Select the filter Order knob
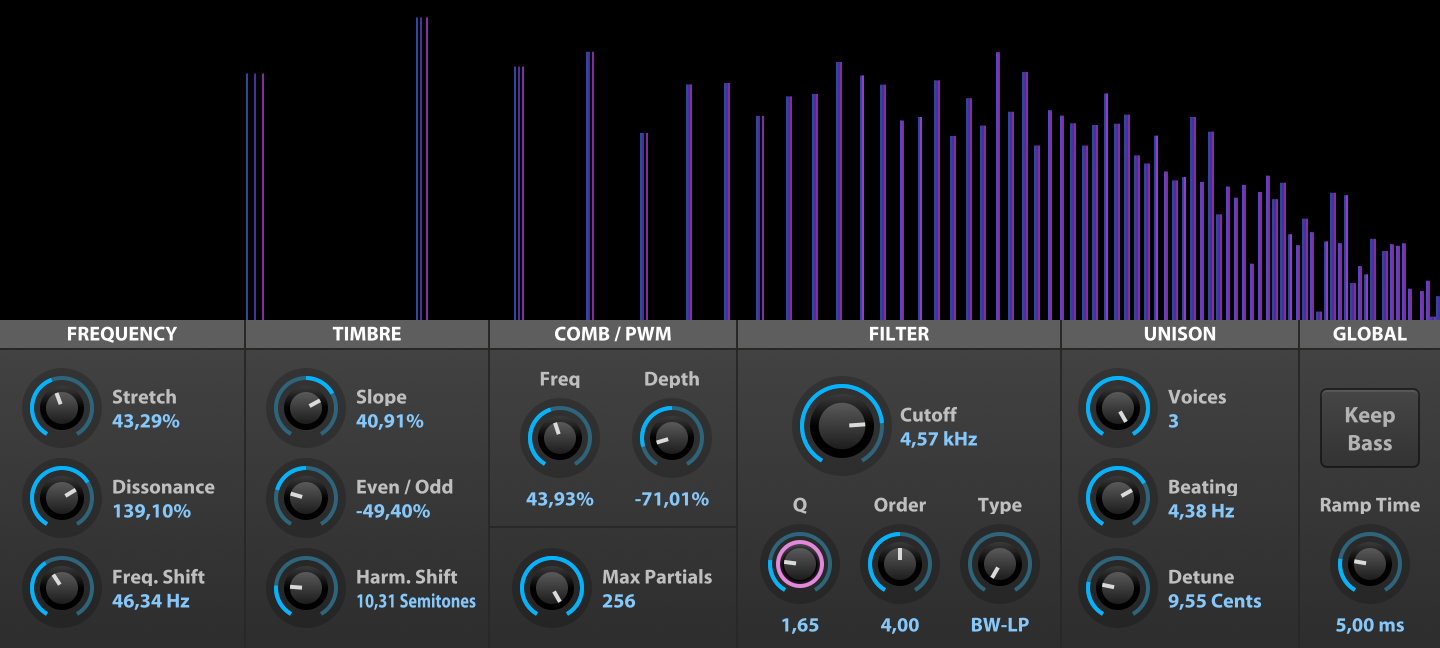The height and width of the screenshot is (648, 1440). pos(899,563)
